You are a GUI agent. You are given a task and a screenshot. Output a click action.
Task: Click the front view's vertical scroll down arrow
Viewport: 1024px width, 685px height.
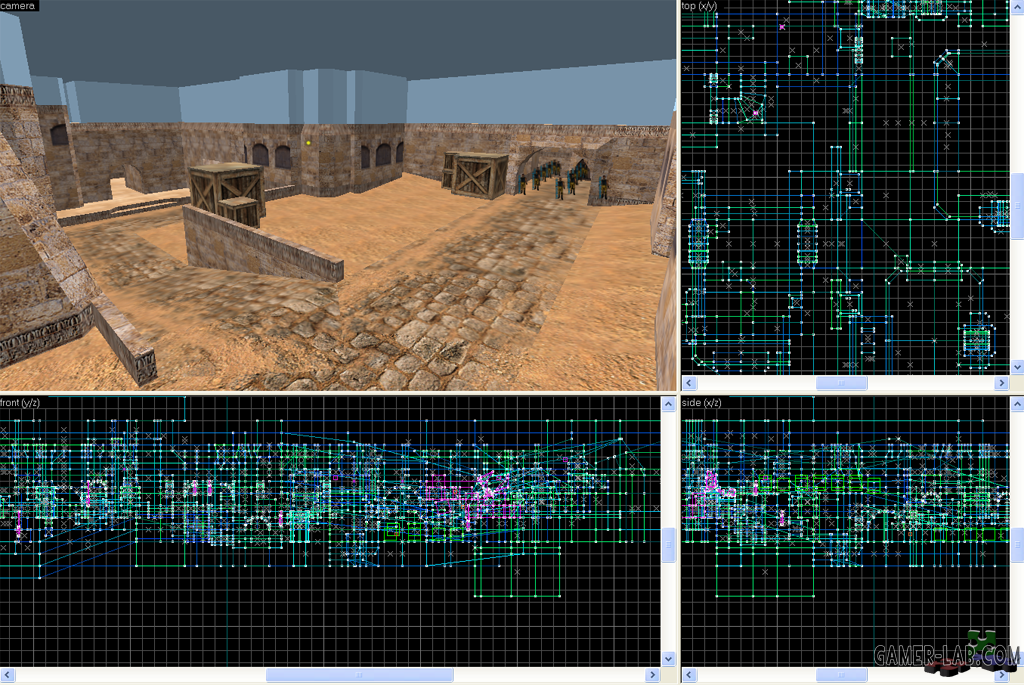pyautogui.click(x=668, y=659)
